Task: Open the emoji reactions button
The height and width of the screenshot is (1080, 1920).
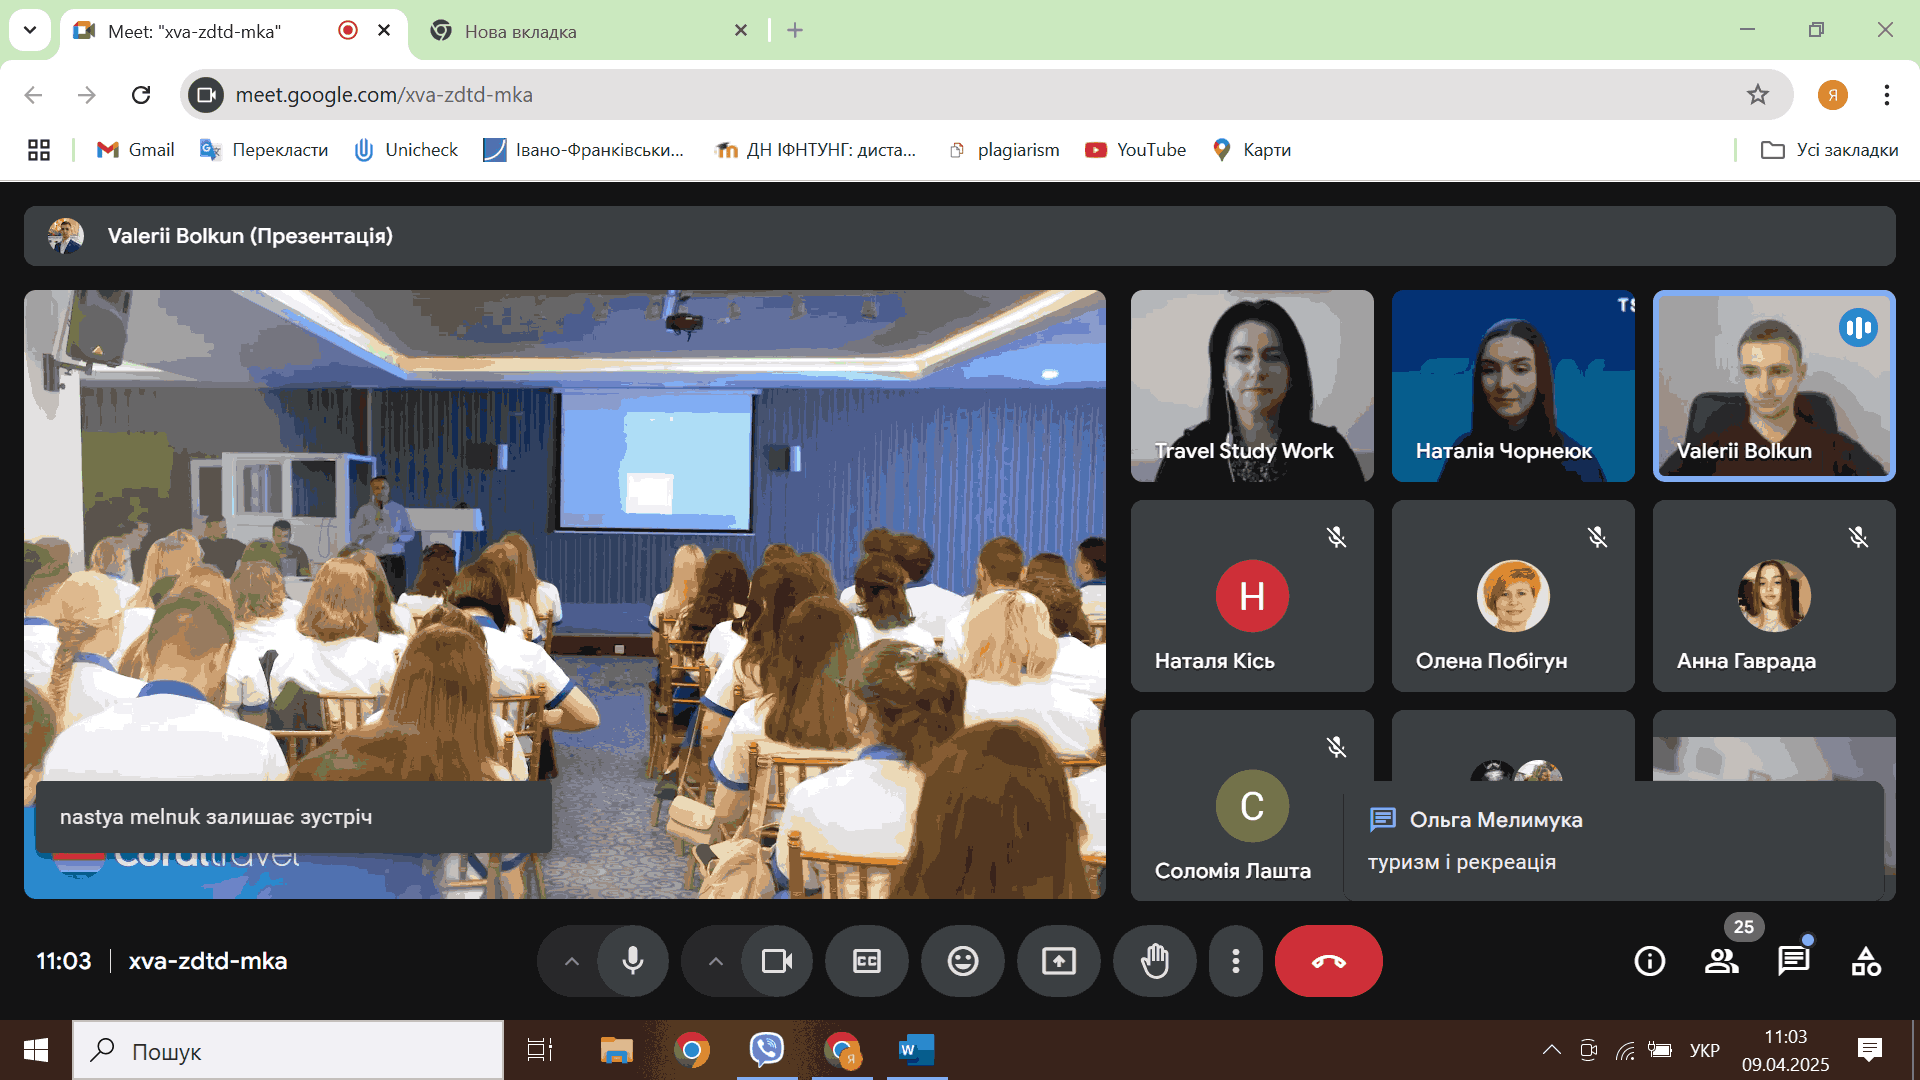Action: (962, 961)
